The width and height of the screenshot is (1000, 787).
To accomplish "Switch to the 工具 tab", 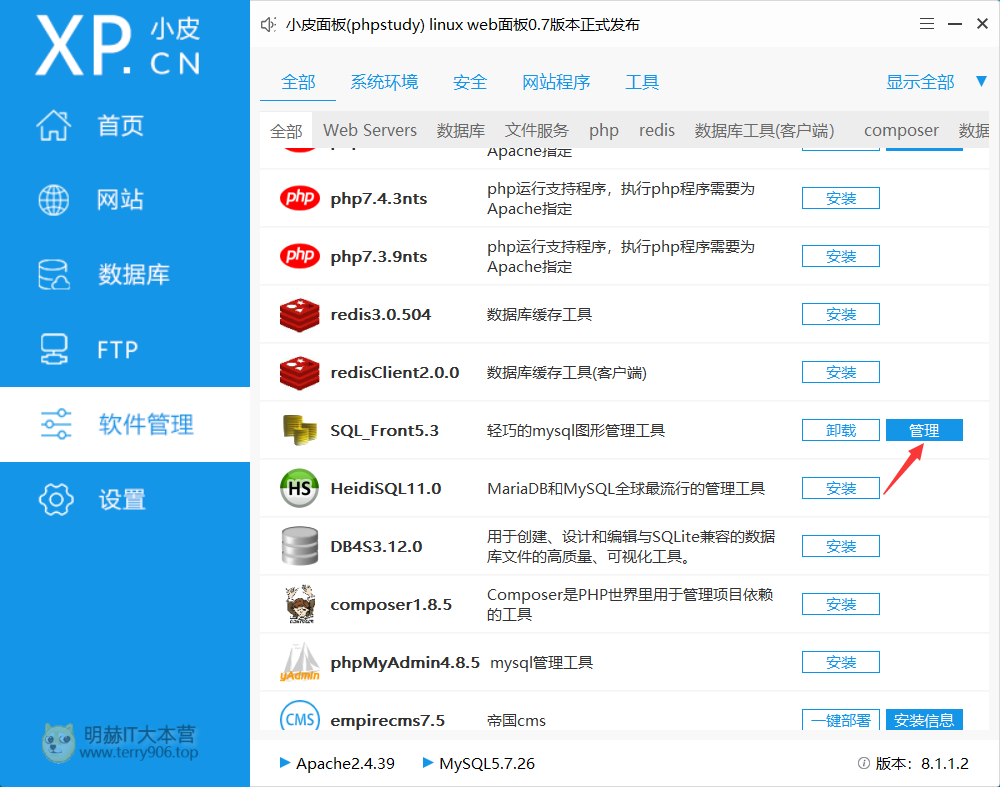I will (x=642, y=82).
